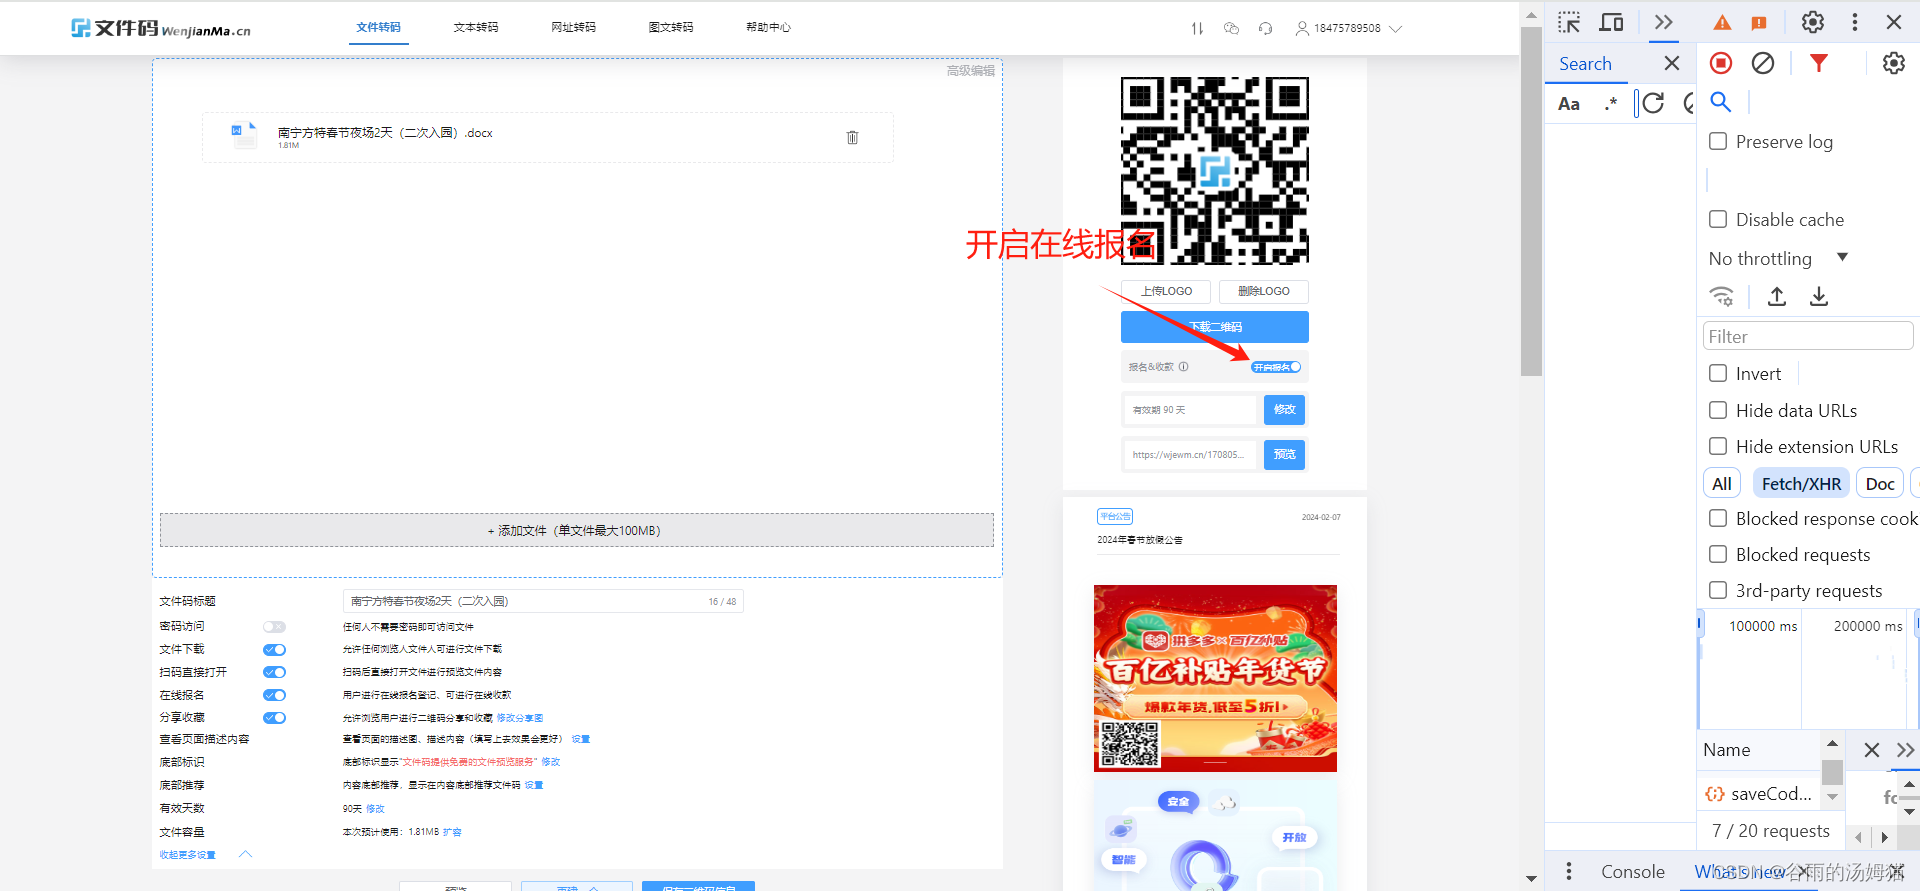Click the 文件码 WenjianMa.cn logo
Viewport: 1920px width, 891px height.
[161, 28]
